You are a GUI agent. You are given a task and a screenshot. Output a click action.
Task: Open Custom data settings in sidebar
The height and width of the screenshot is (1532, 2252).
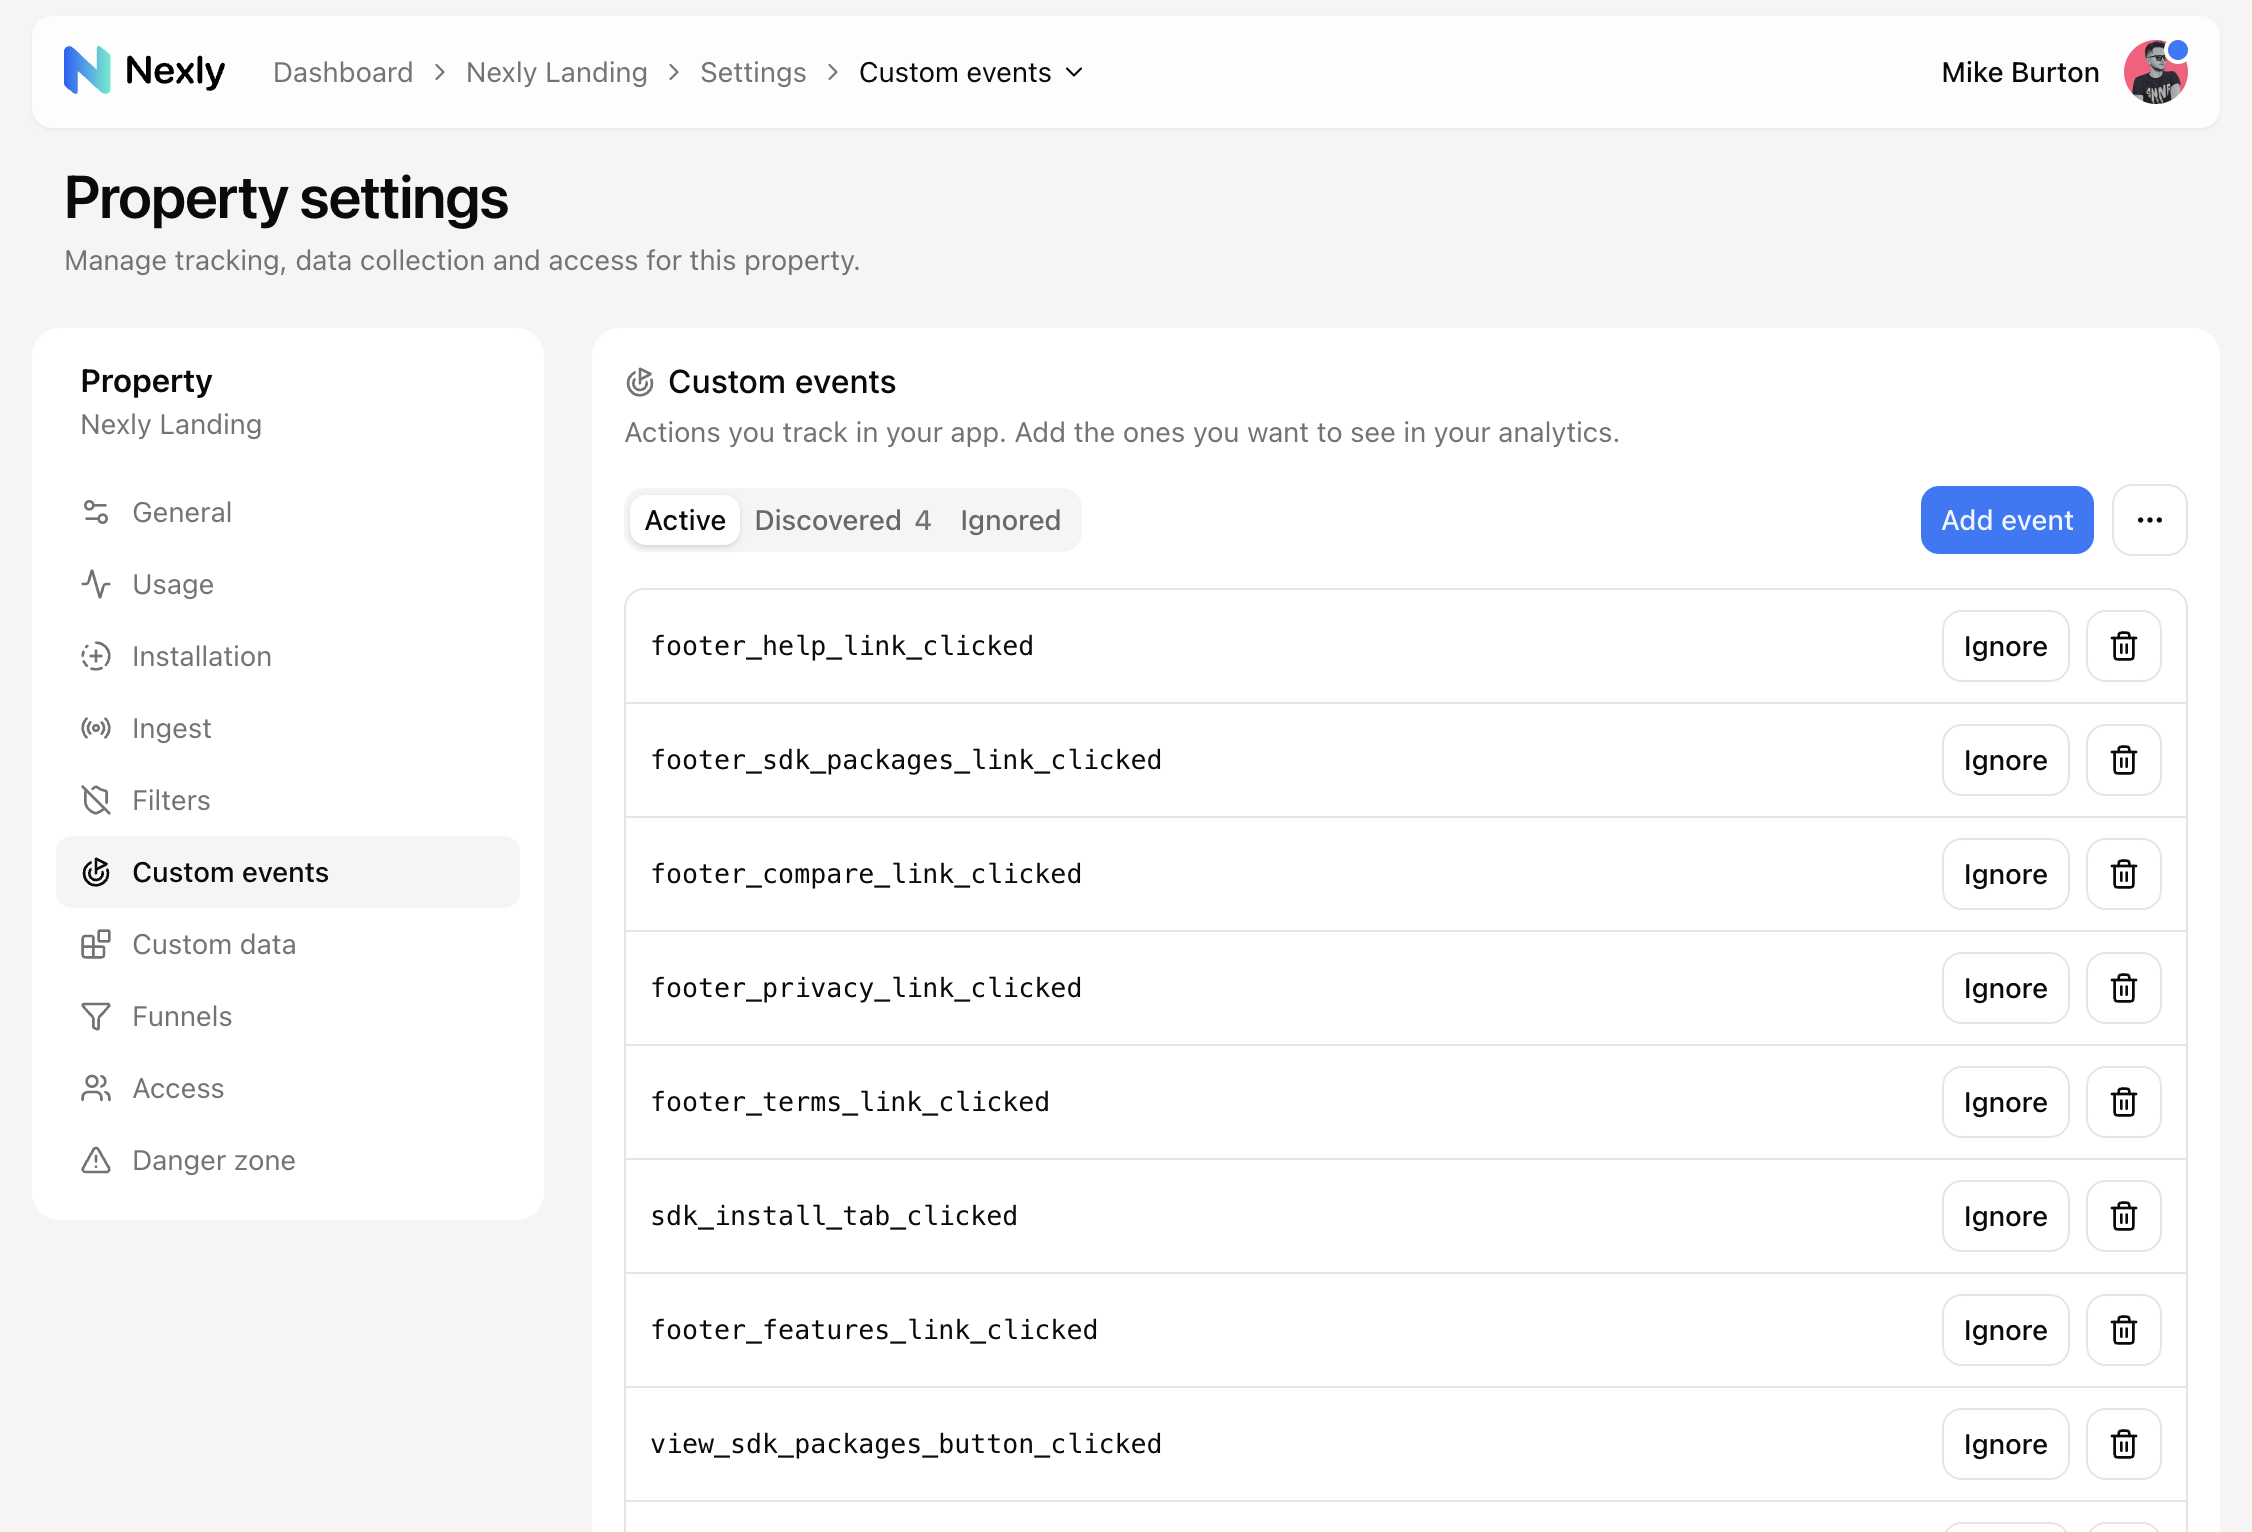click(x=288, y=944)
